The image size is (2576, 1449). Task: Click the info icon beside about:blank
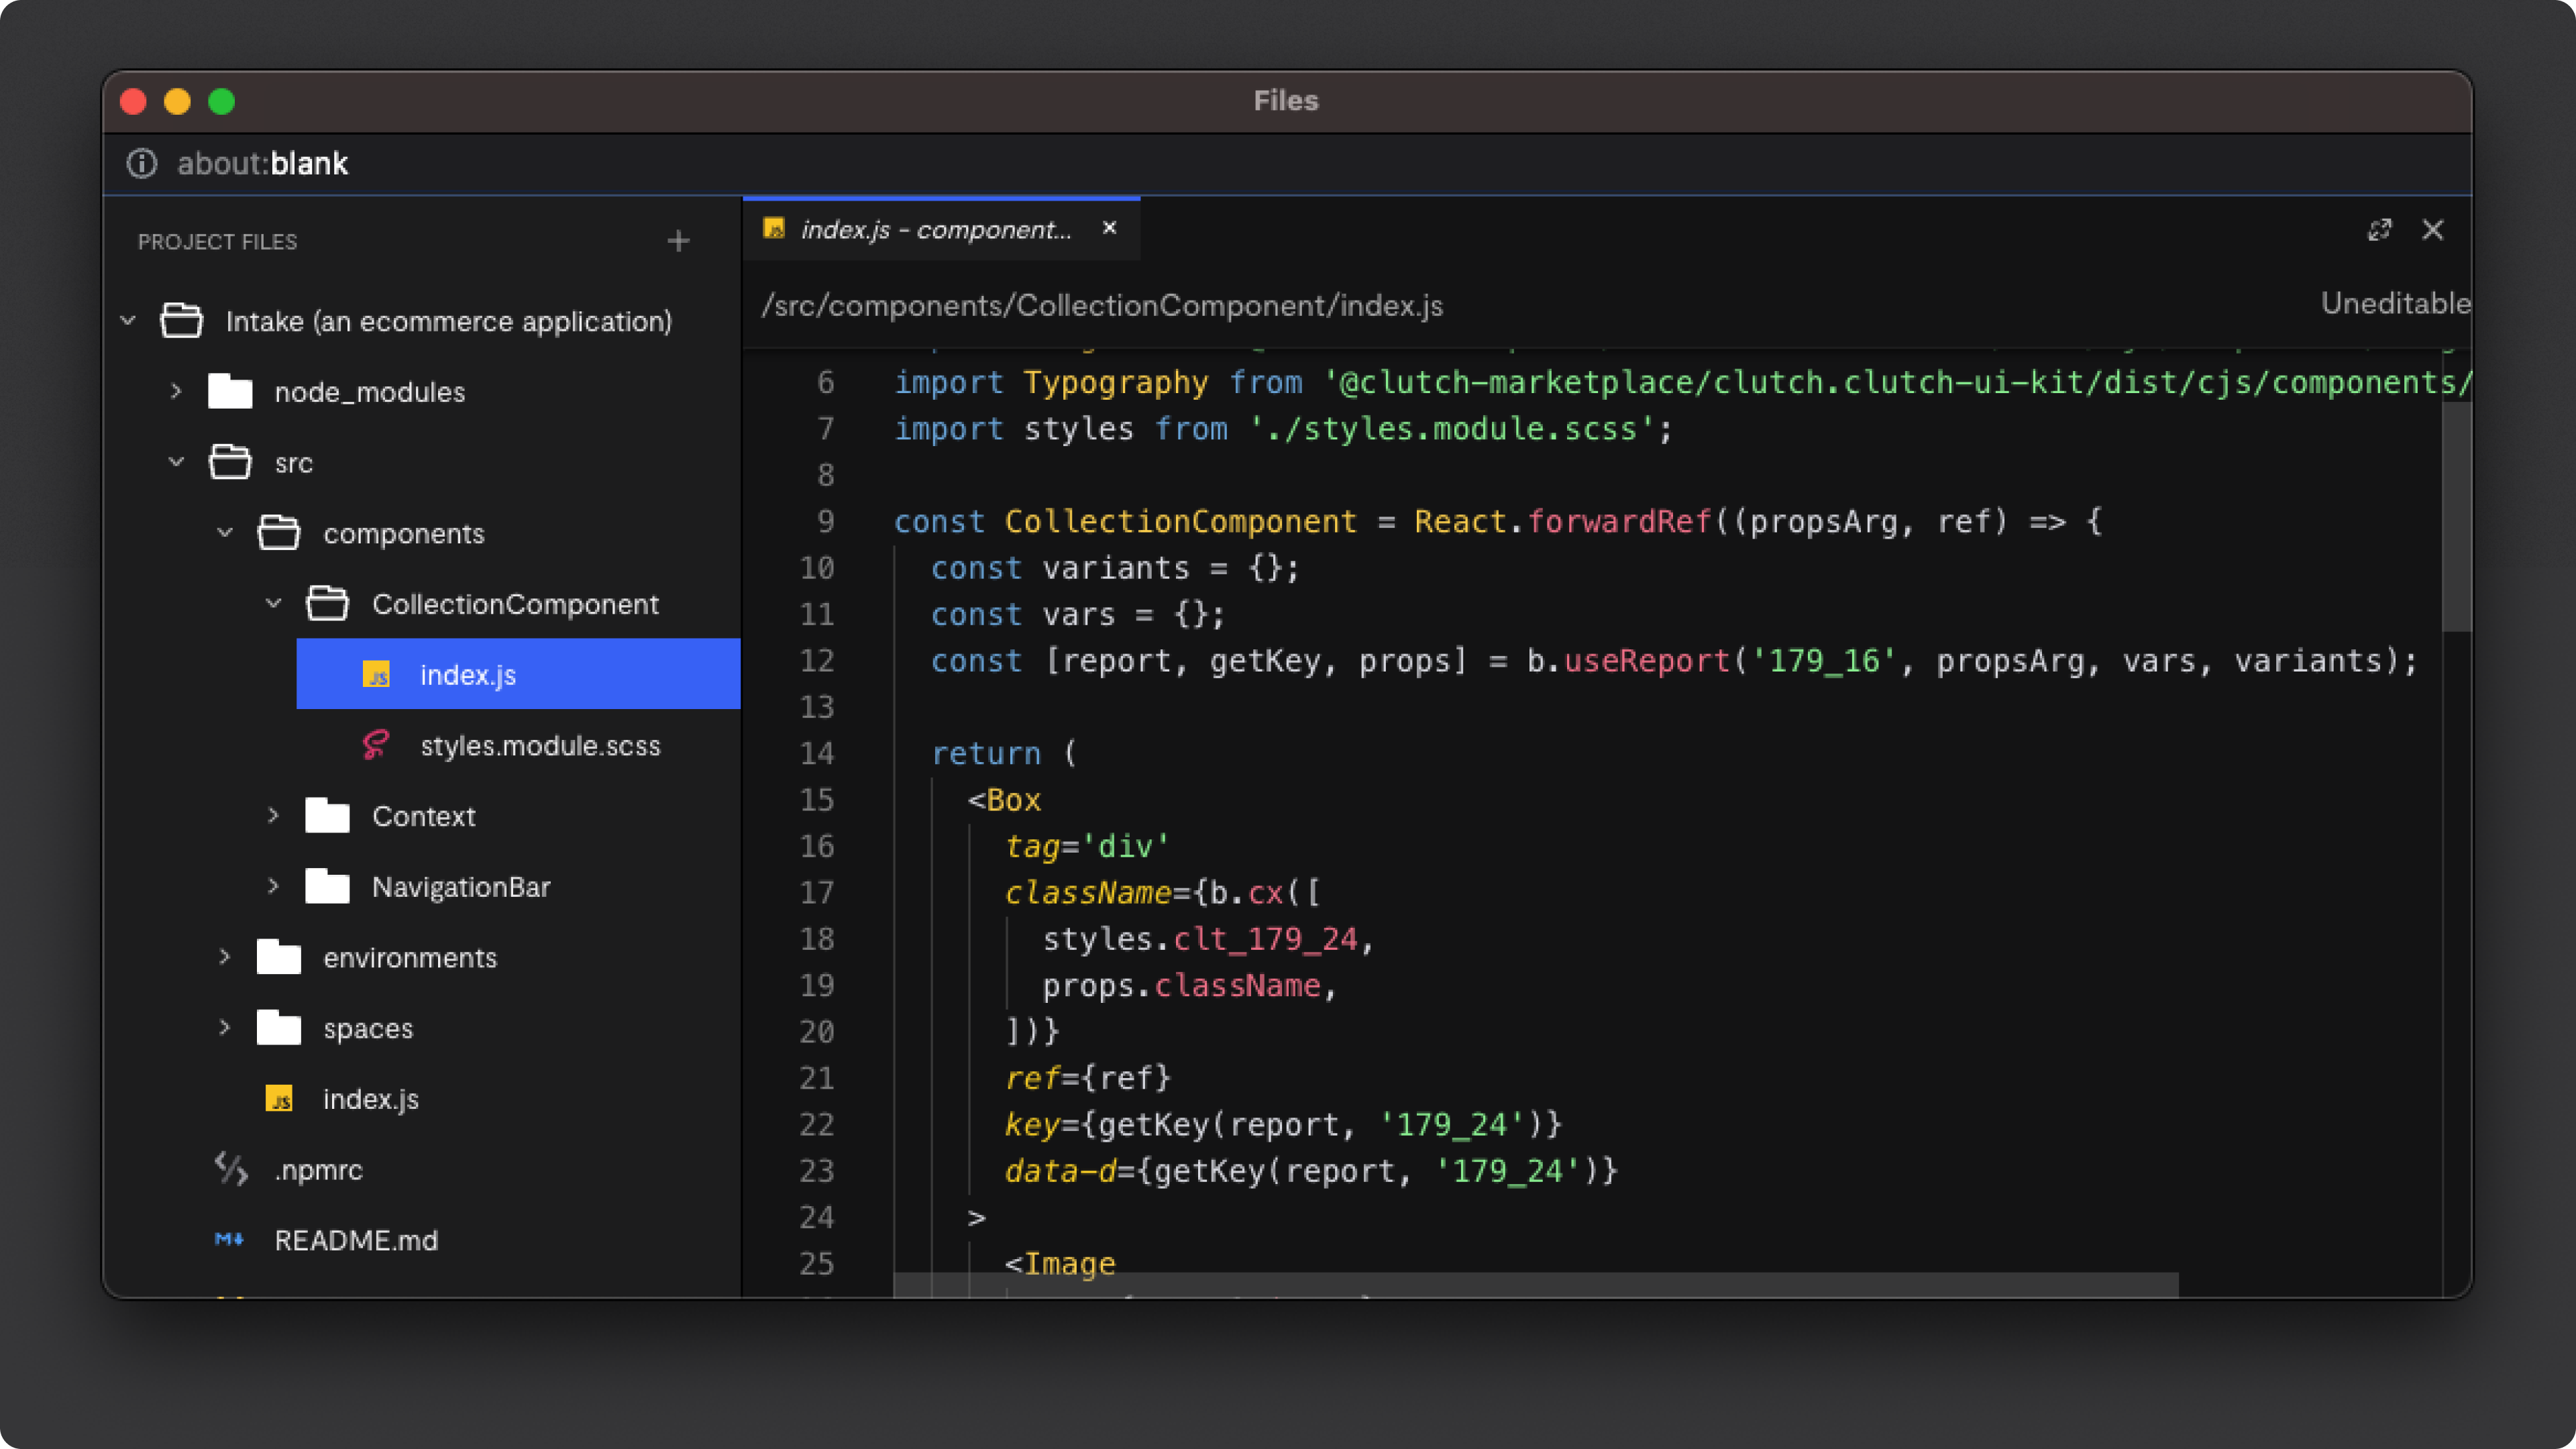(x=142, y=163)
